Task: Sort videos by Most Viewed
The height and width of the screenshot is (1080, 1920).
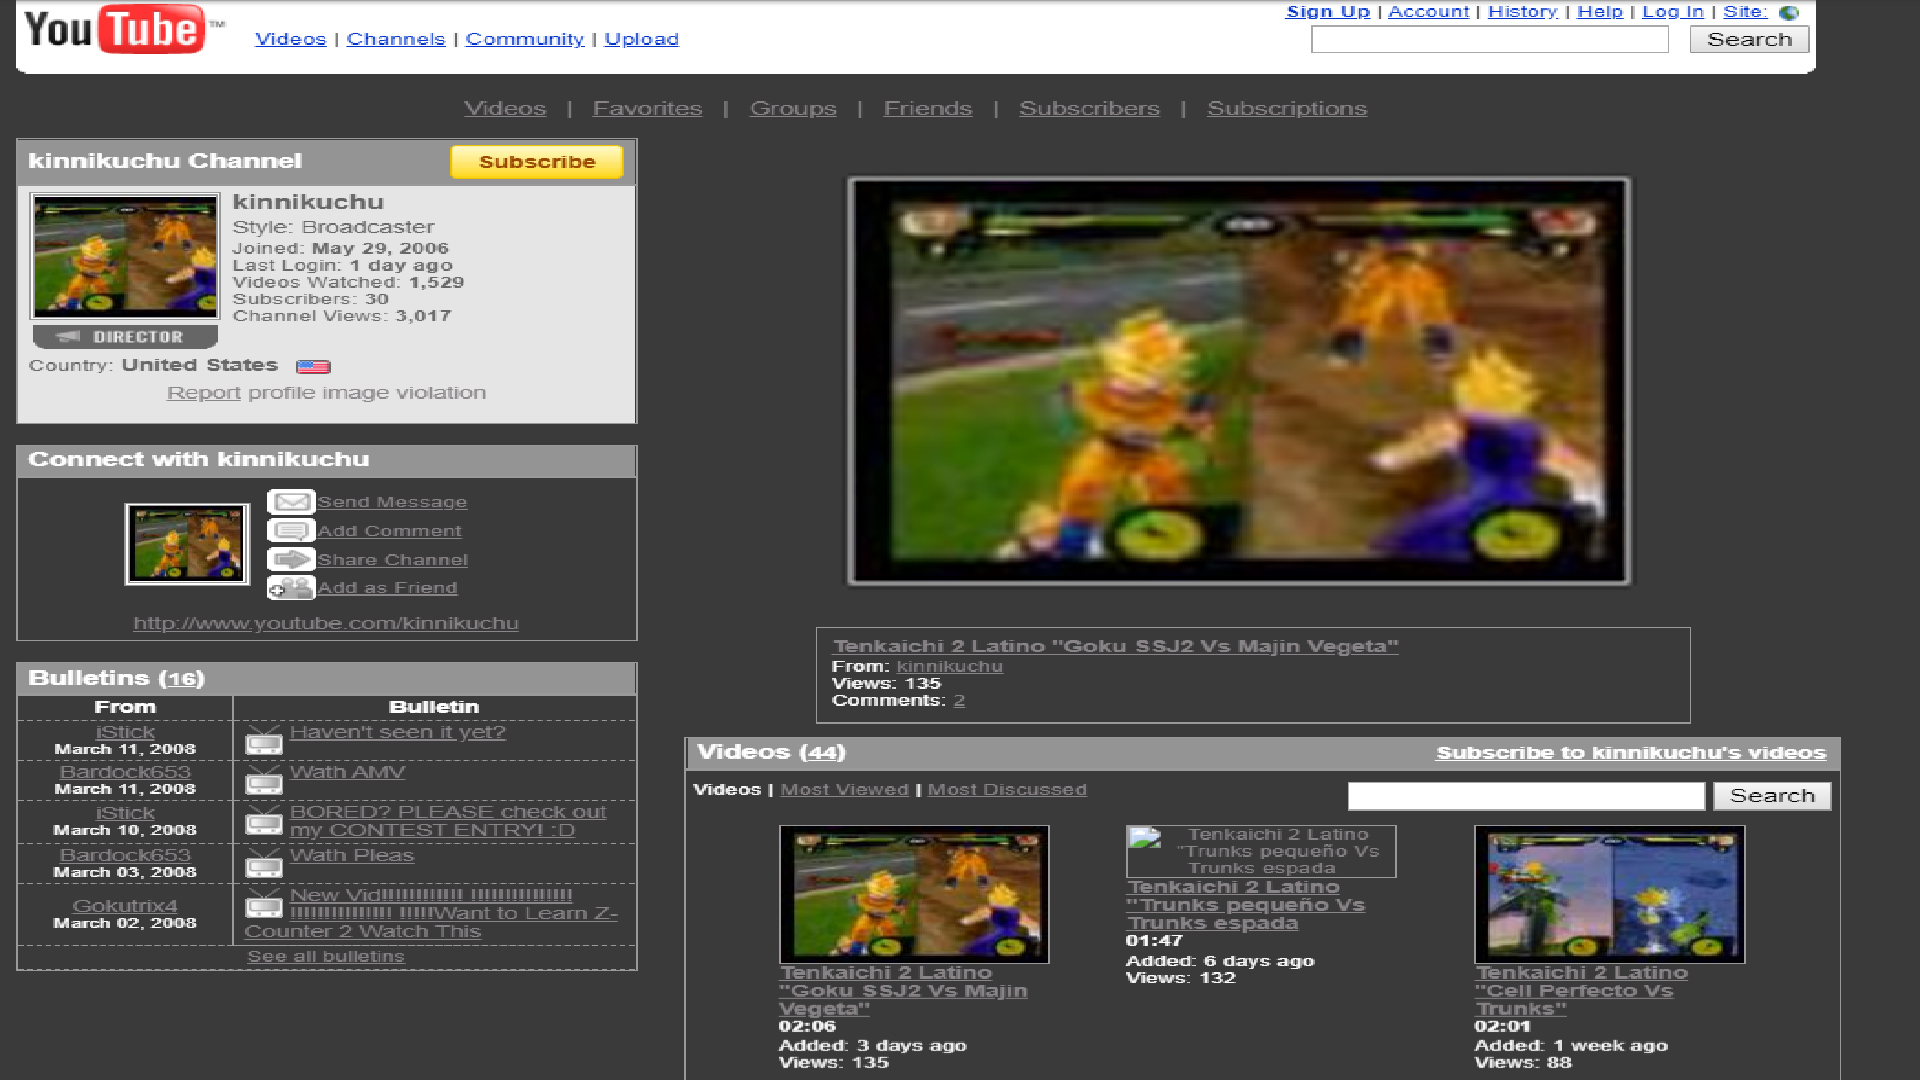Action: [x=845, y=789]
